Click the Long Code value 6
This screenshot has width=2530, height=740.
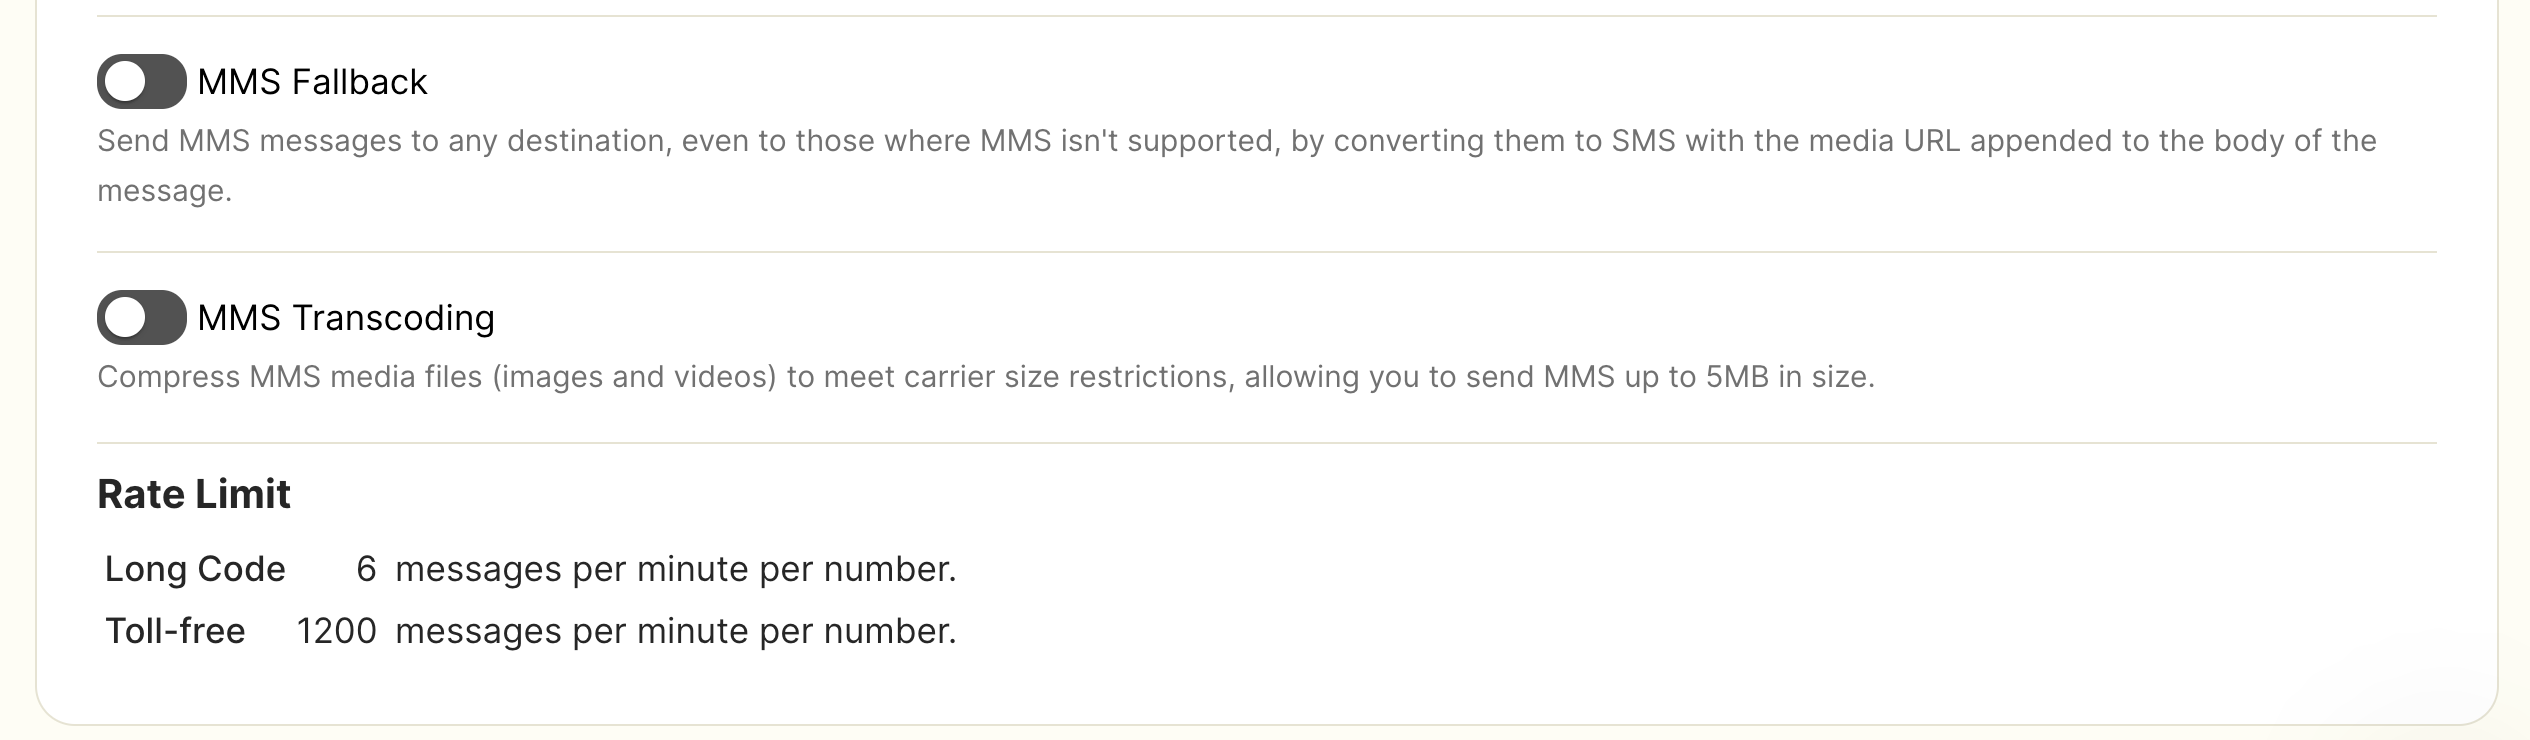[366, 569]
